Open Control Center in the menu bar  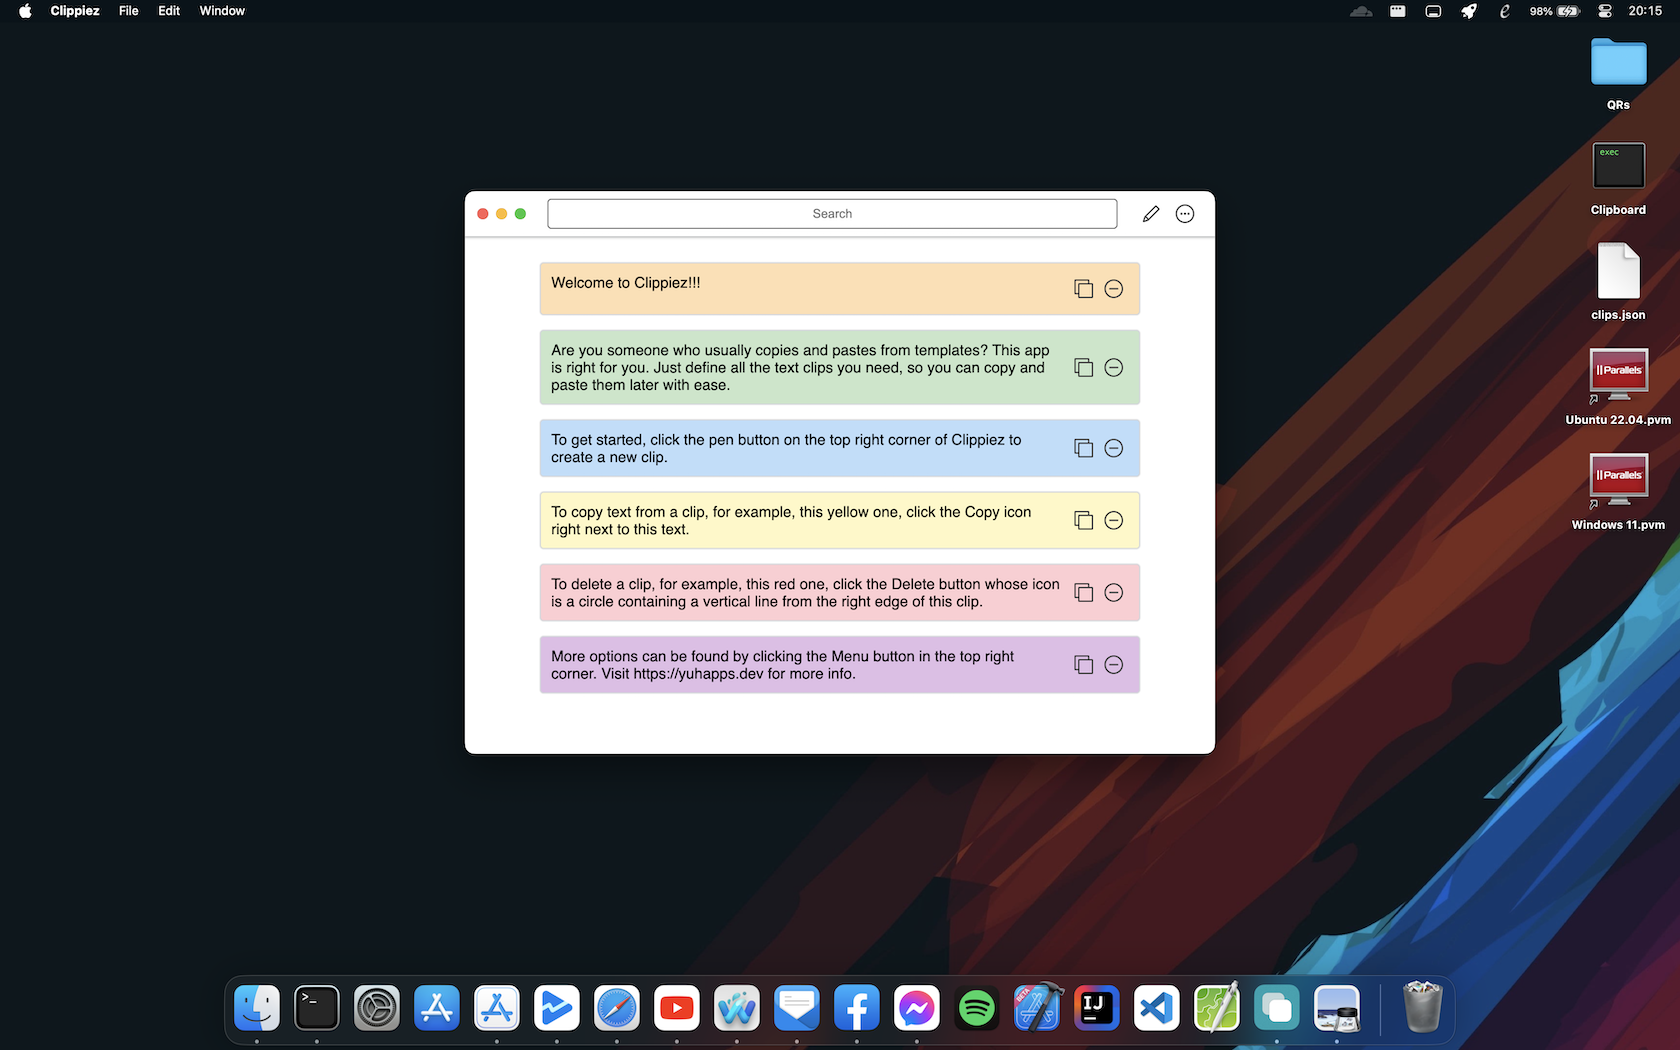click(1605, 11)
